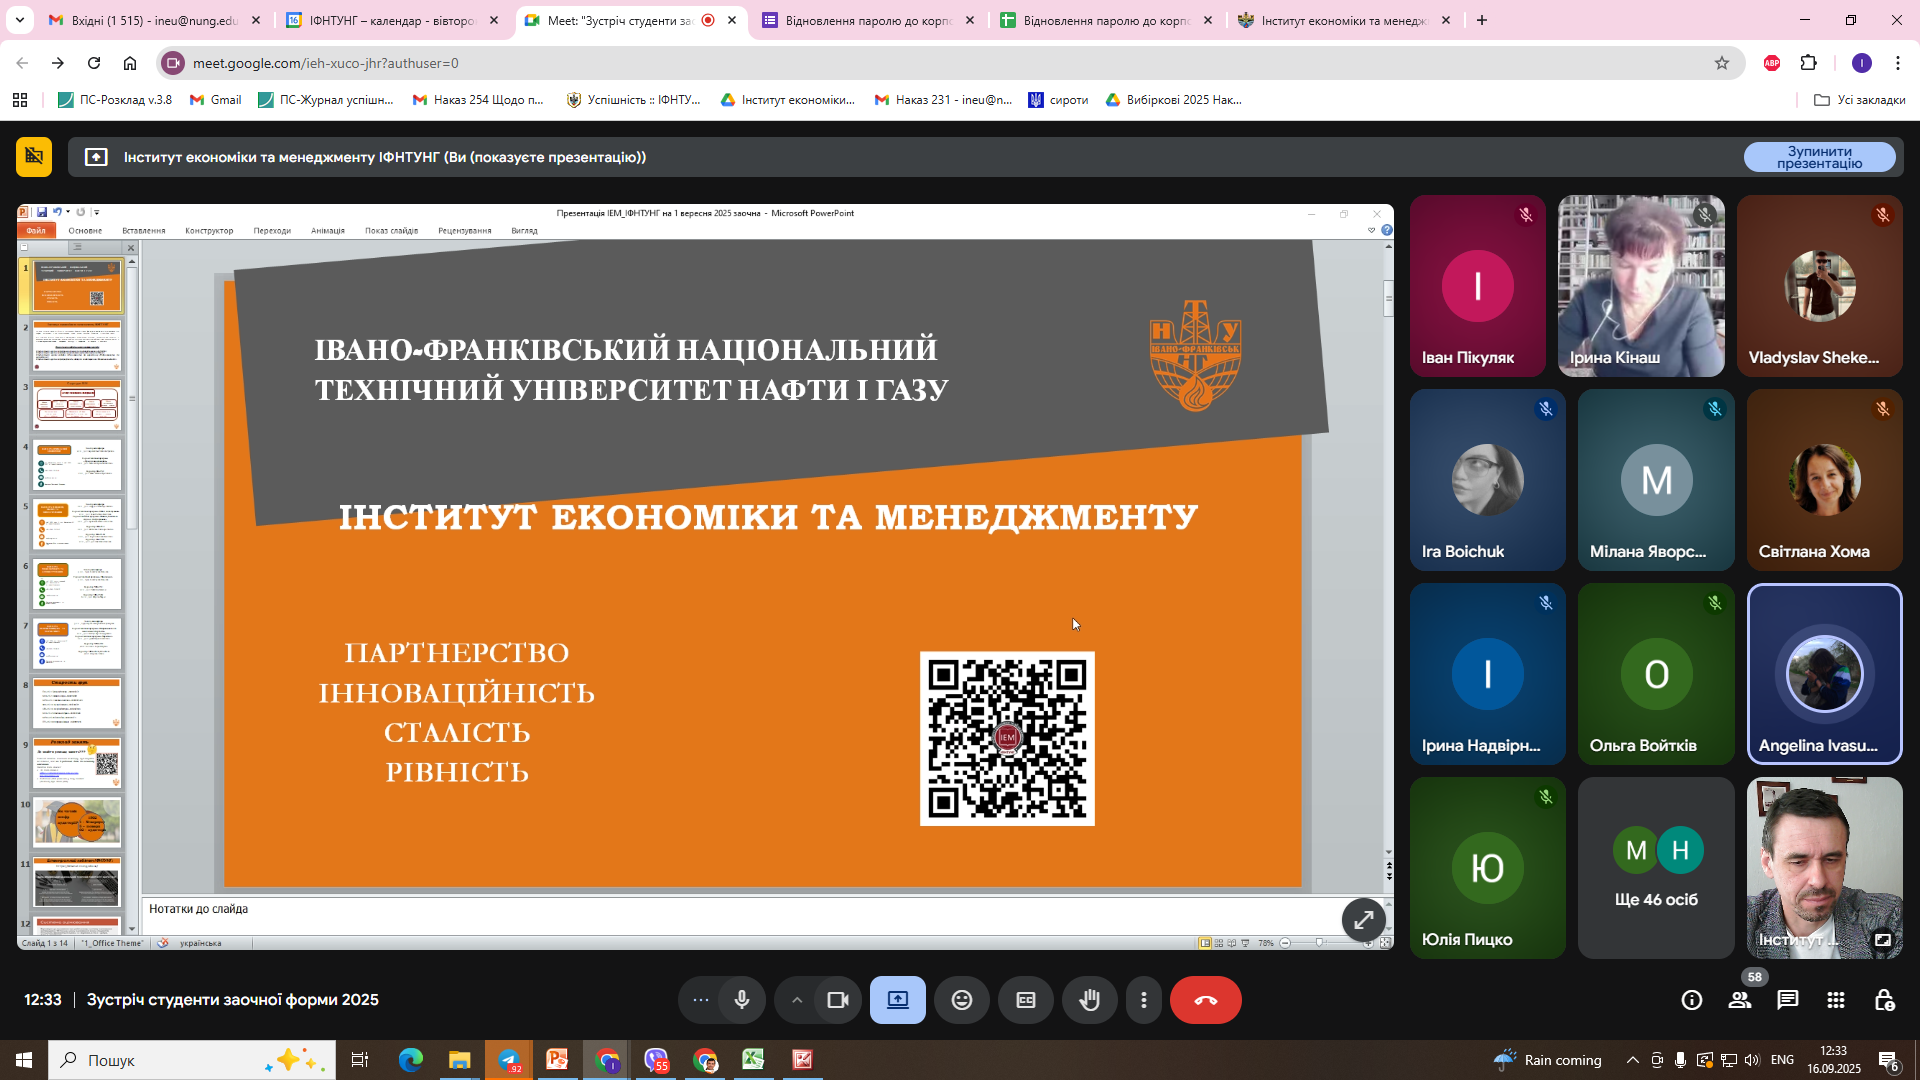Open the meeting details info icon
The image size is (1920, 1080).
pos(1692,1000)
